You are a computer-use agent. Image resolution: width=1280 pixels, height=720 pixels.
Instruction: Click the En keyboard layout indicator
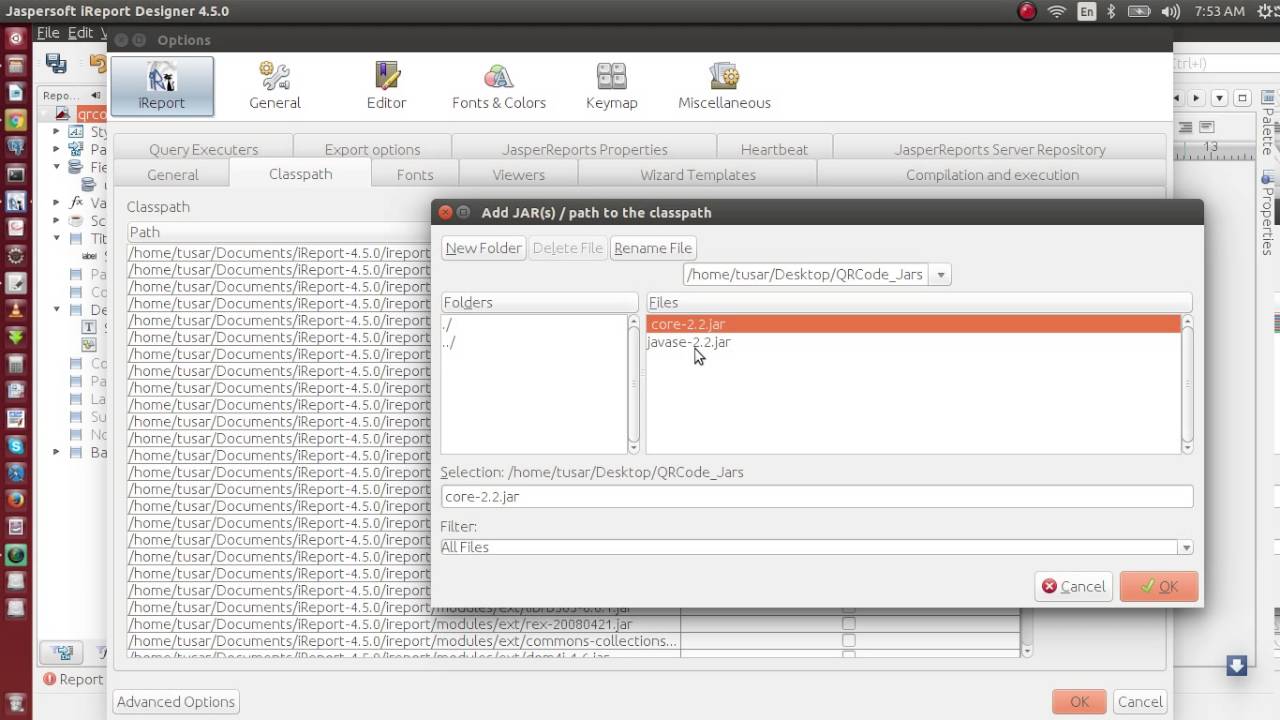[x=1086, y=11]
